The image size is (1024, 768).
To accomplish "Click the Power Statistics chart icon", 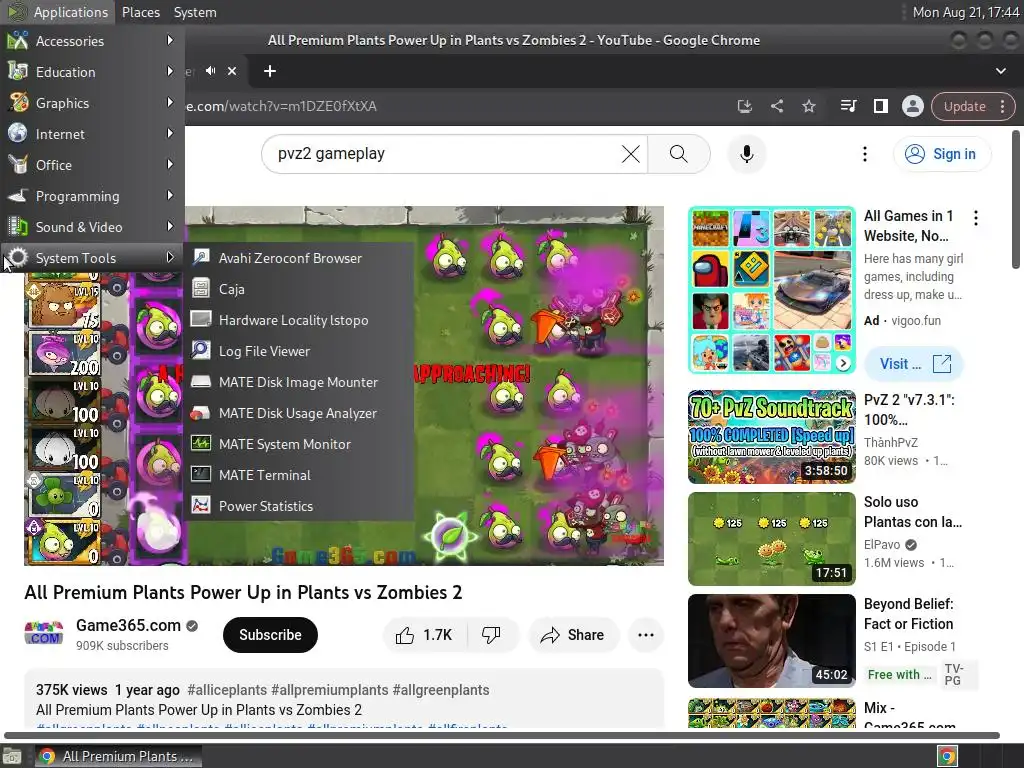I will point(200,505).
